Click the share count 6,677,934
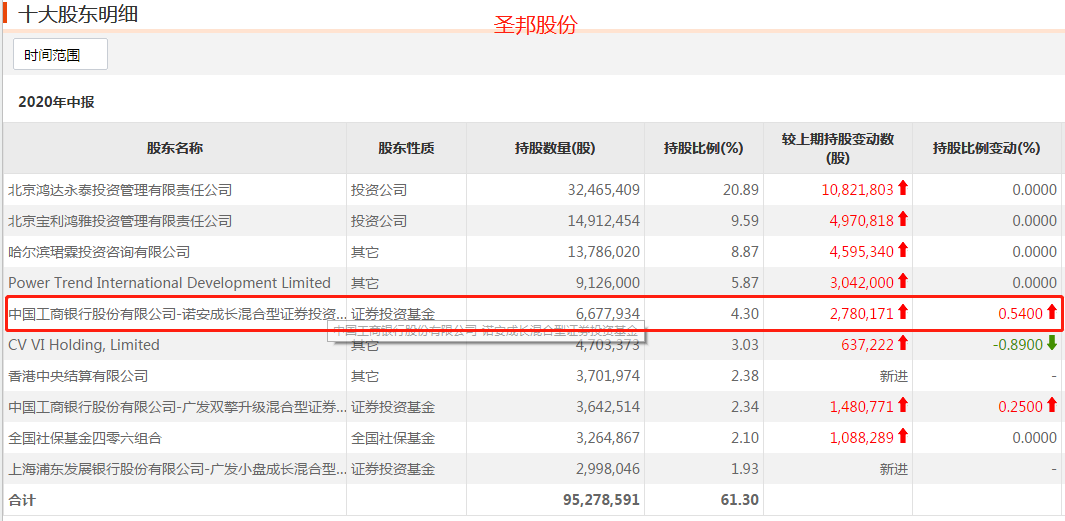This screenshot has height=521, width=1065. (609, 314)
